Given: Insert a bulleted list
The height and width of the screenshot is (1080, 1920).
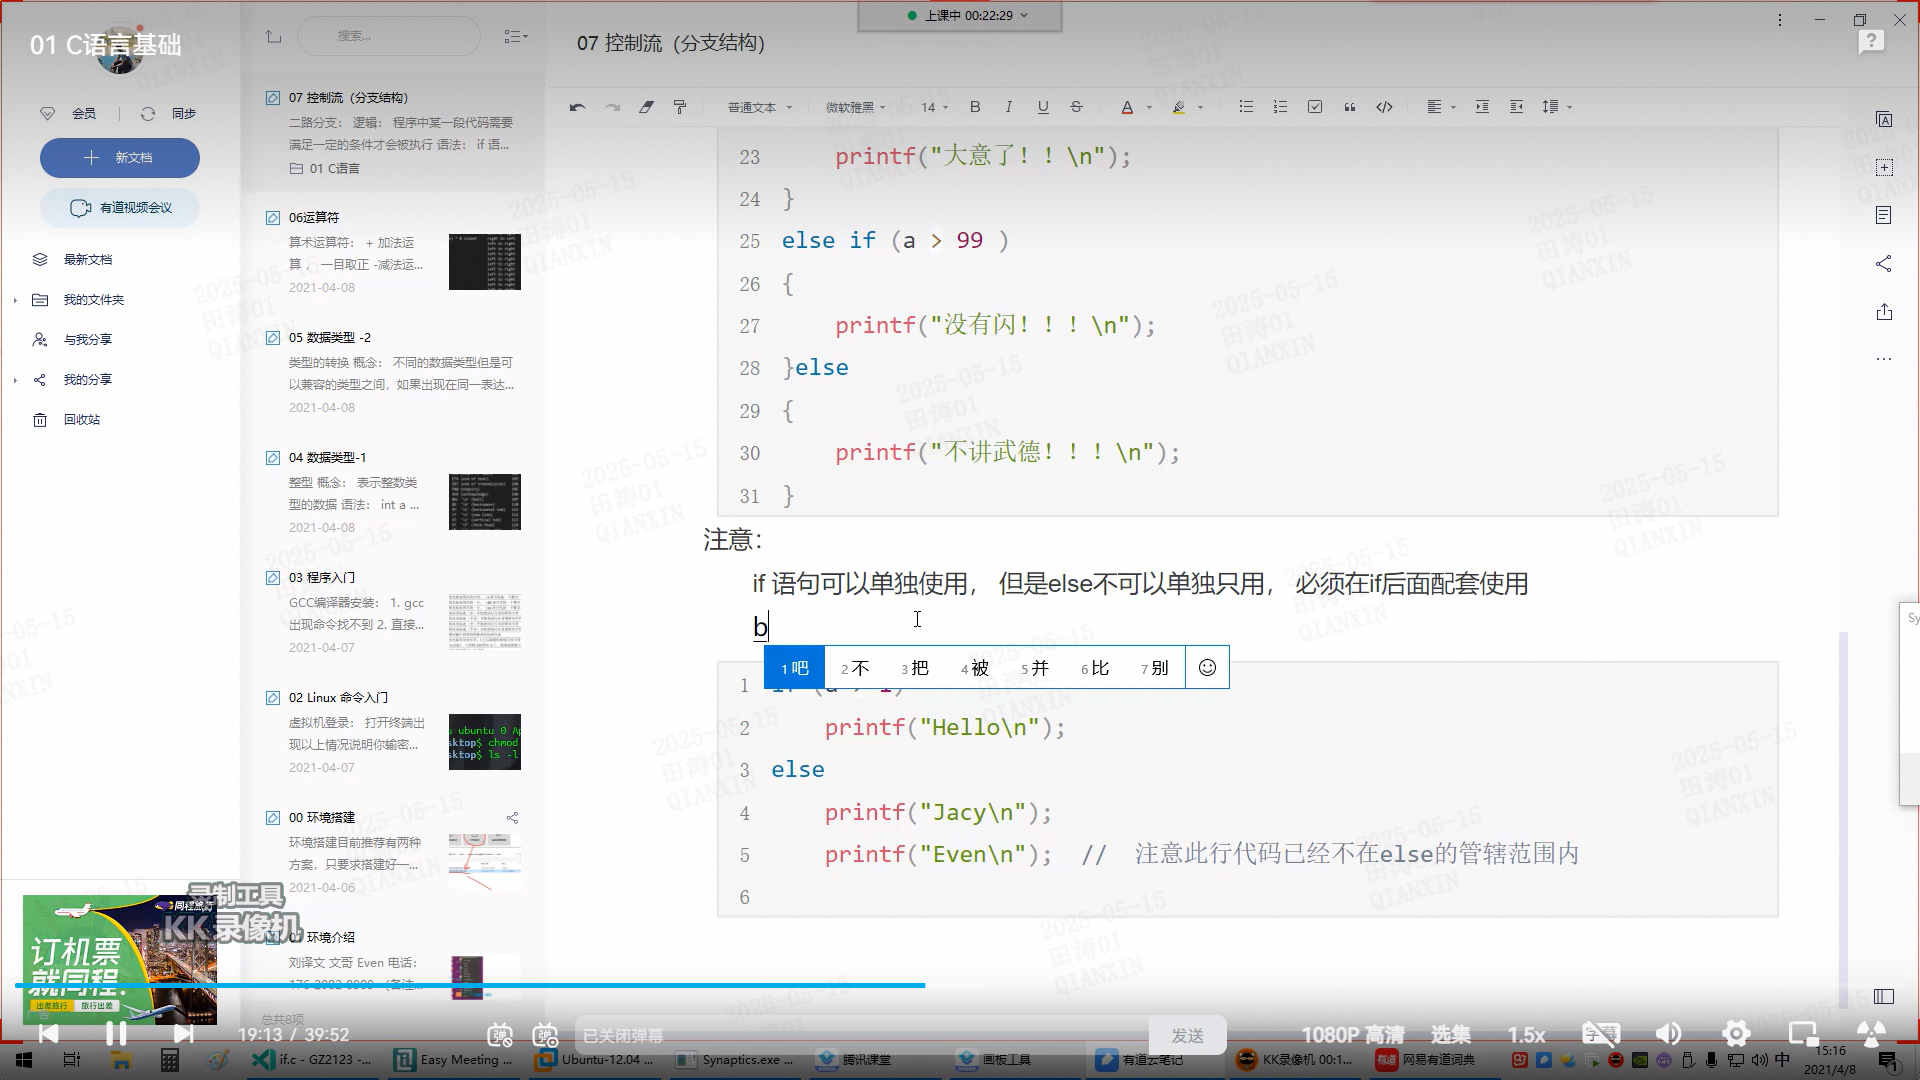Looking at the screenshot, I should pos(1245,107).
